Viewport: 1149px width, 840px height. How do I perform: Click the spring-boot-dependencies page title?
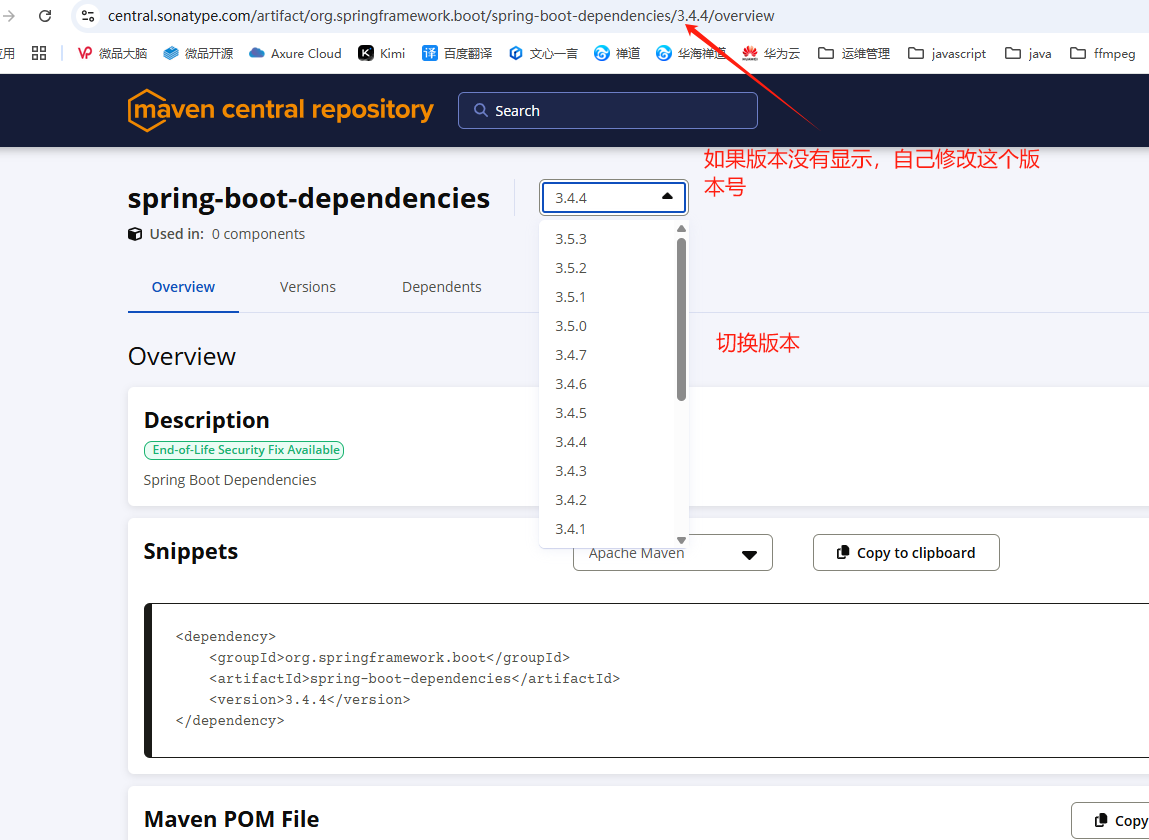click(309, 198)
